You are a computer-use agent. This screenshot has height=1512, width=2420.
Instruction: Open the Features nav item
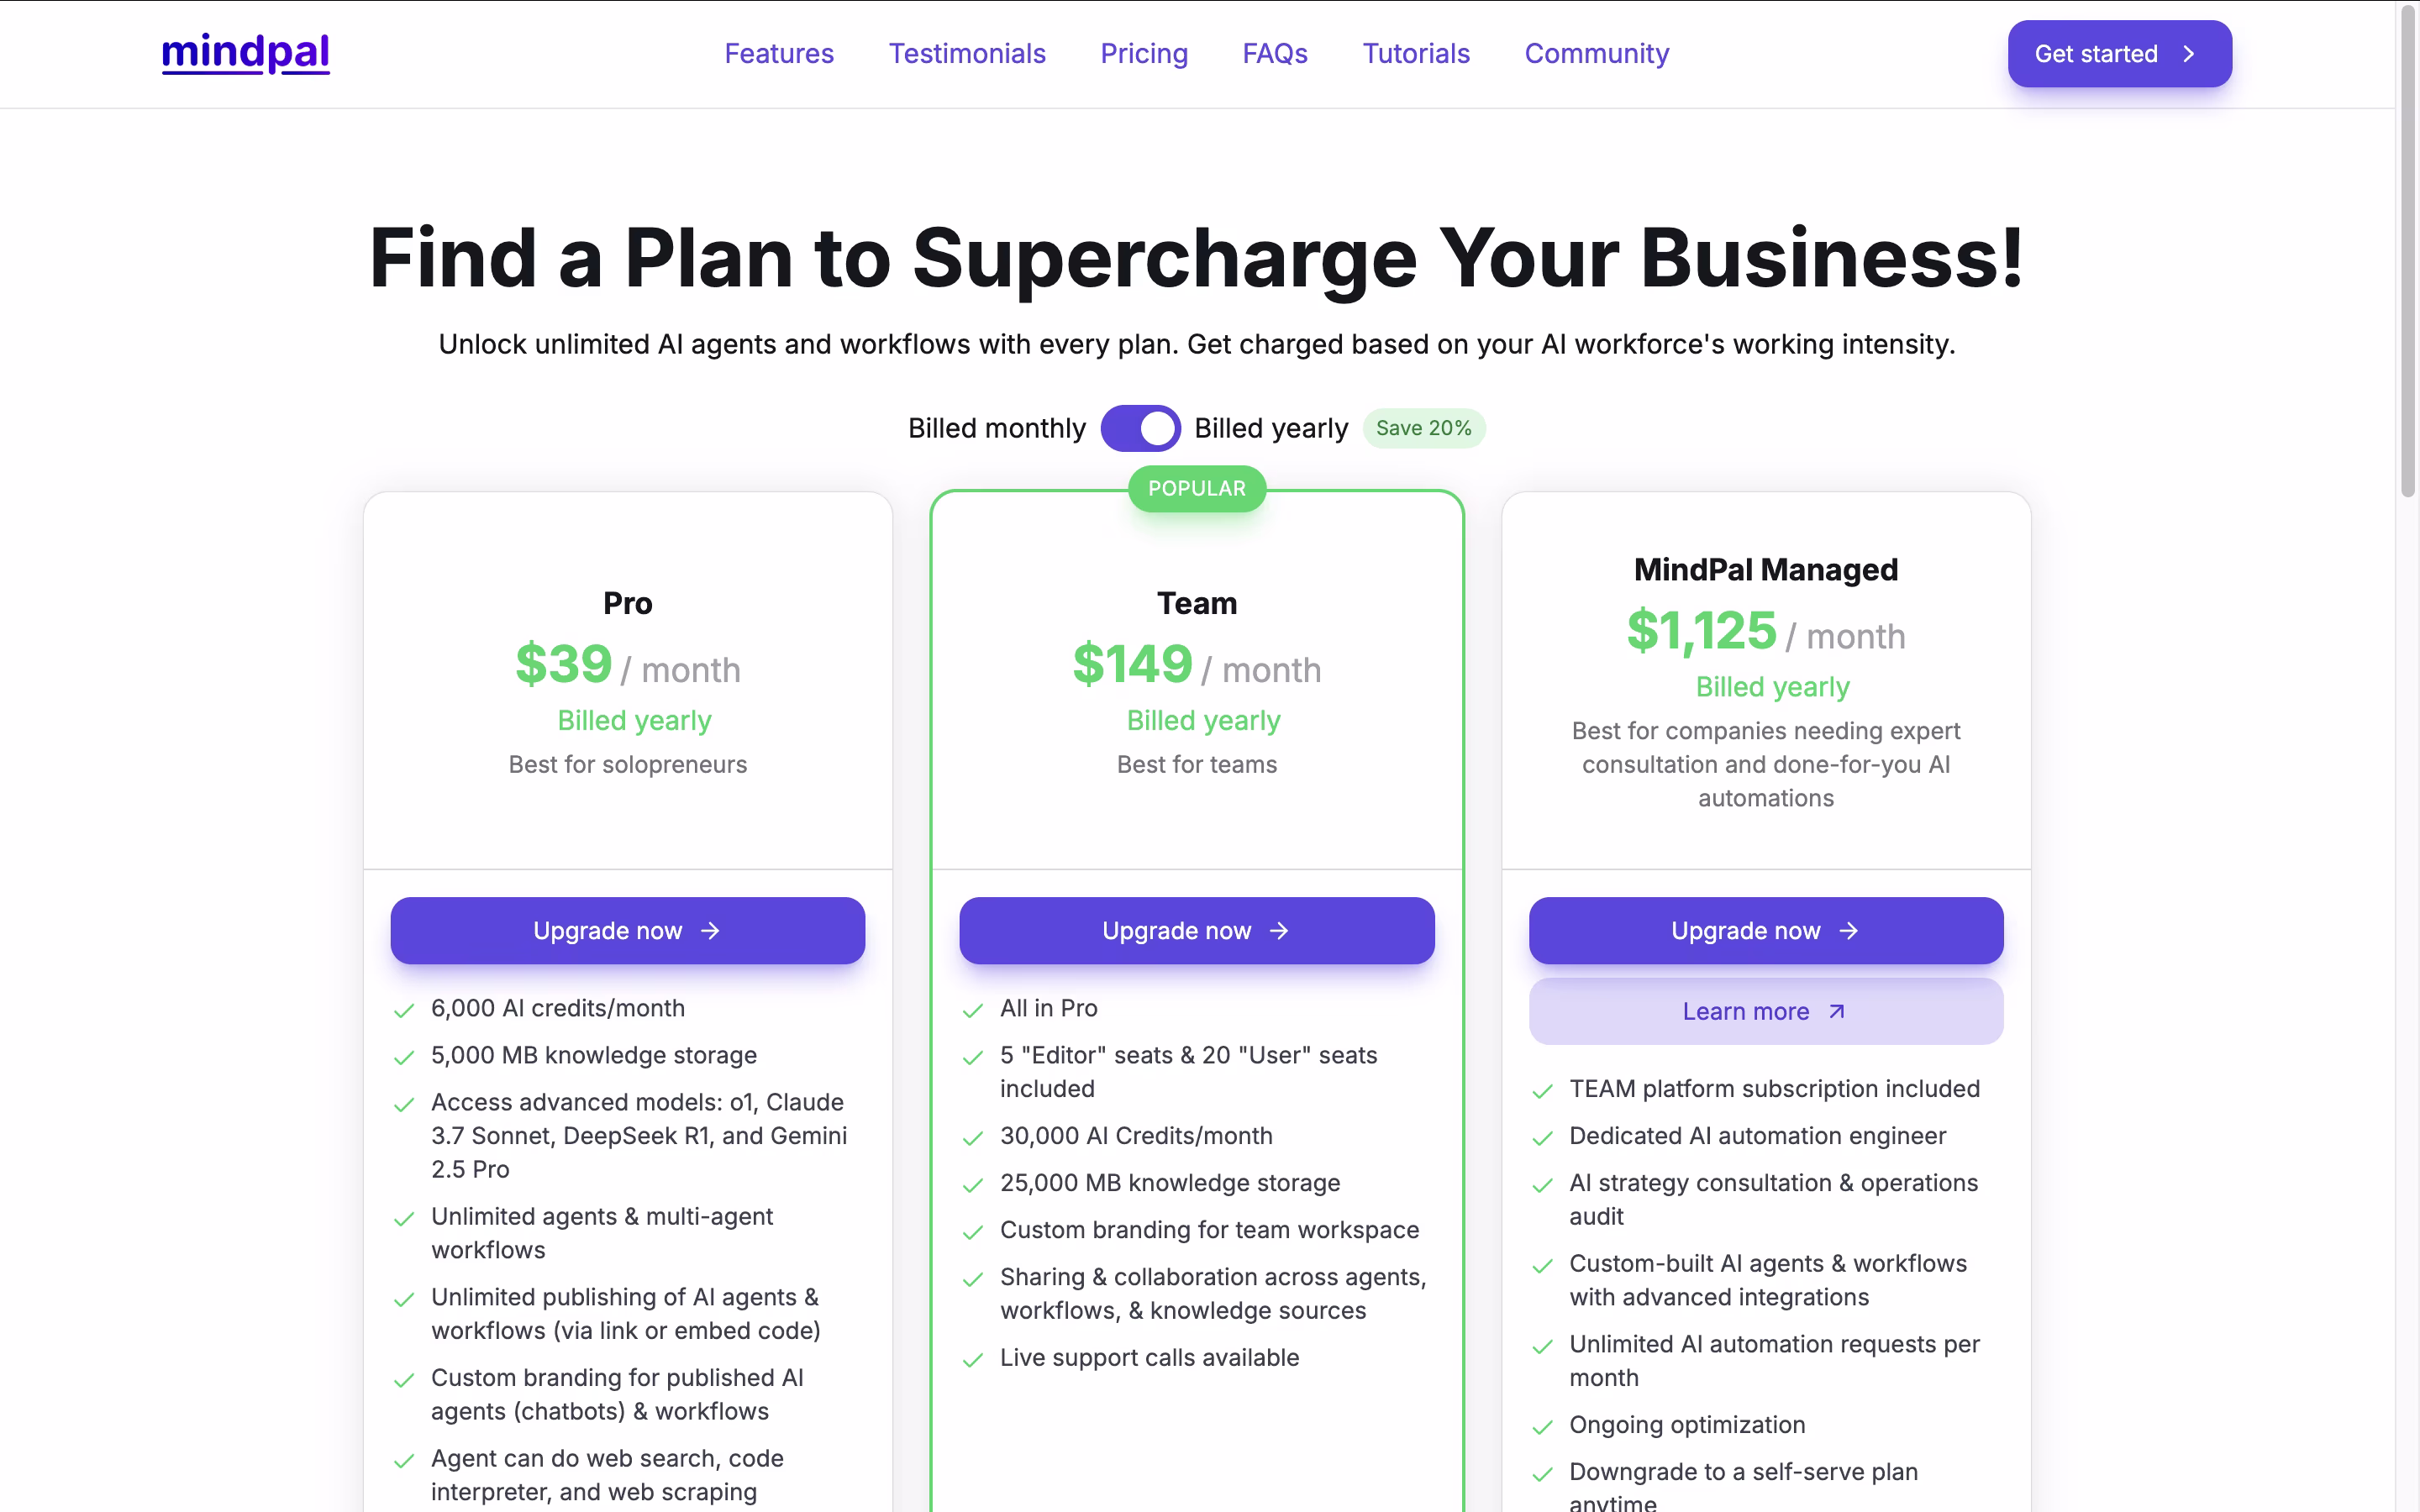point(779,54)
